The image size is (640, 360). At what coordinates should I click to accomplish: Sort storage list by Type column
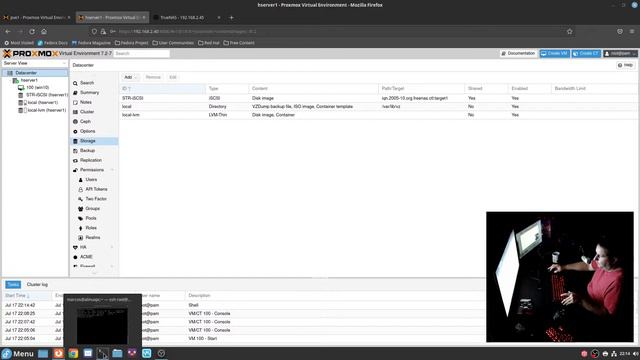[227, 89]
